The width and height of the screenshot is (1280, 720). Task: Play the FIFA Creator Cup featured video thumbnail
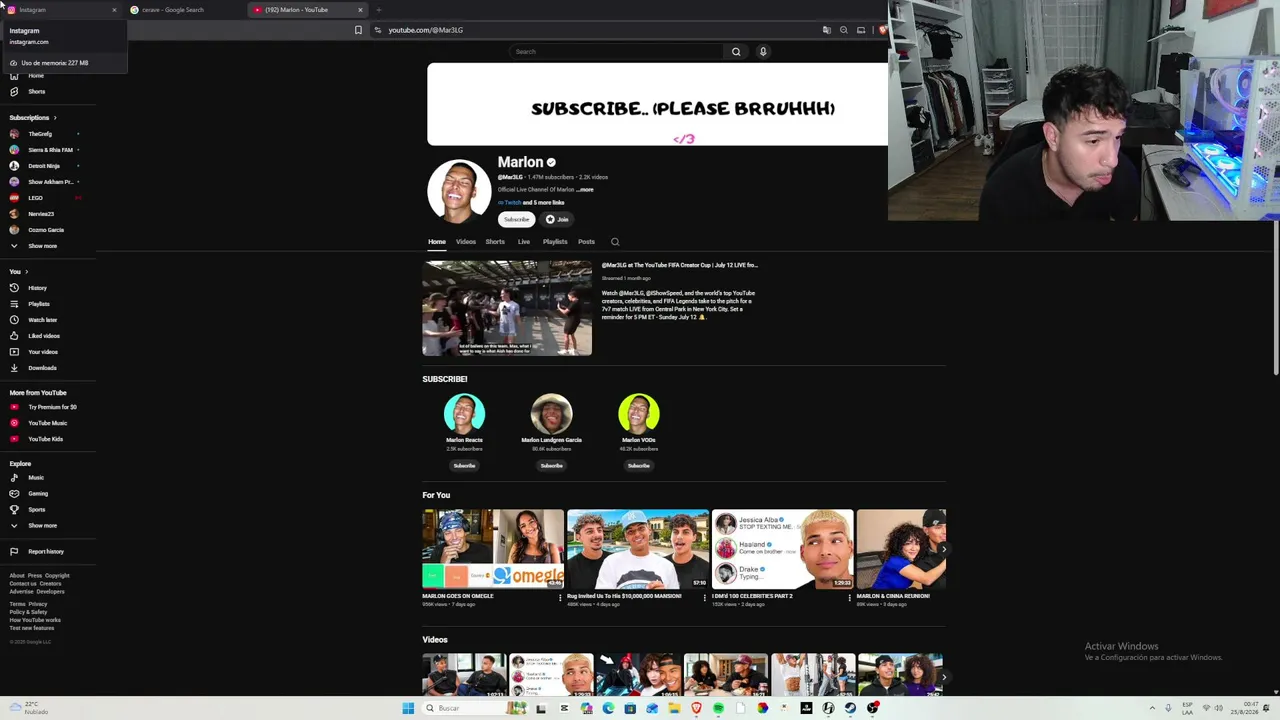tap(507, 308)
